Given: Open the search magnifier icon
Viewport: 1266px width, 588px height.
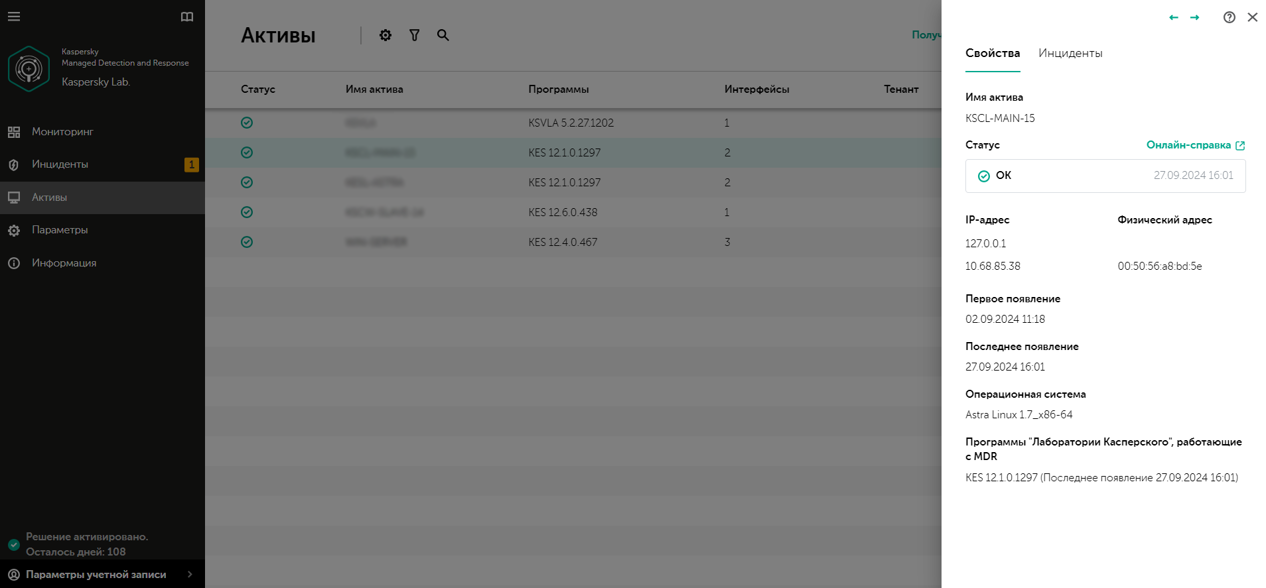Looking at the screenshot, I should (443, 35).
